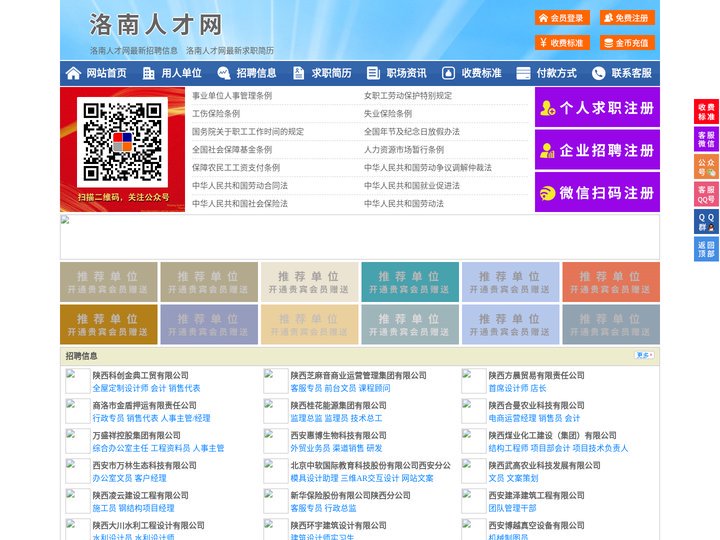Click the 客服QQ号 sidebar button
The height and width of the screenshot is (540, 720).
pos(706,194)
